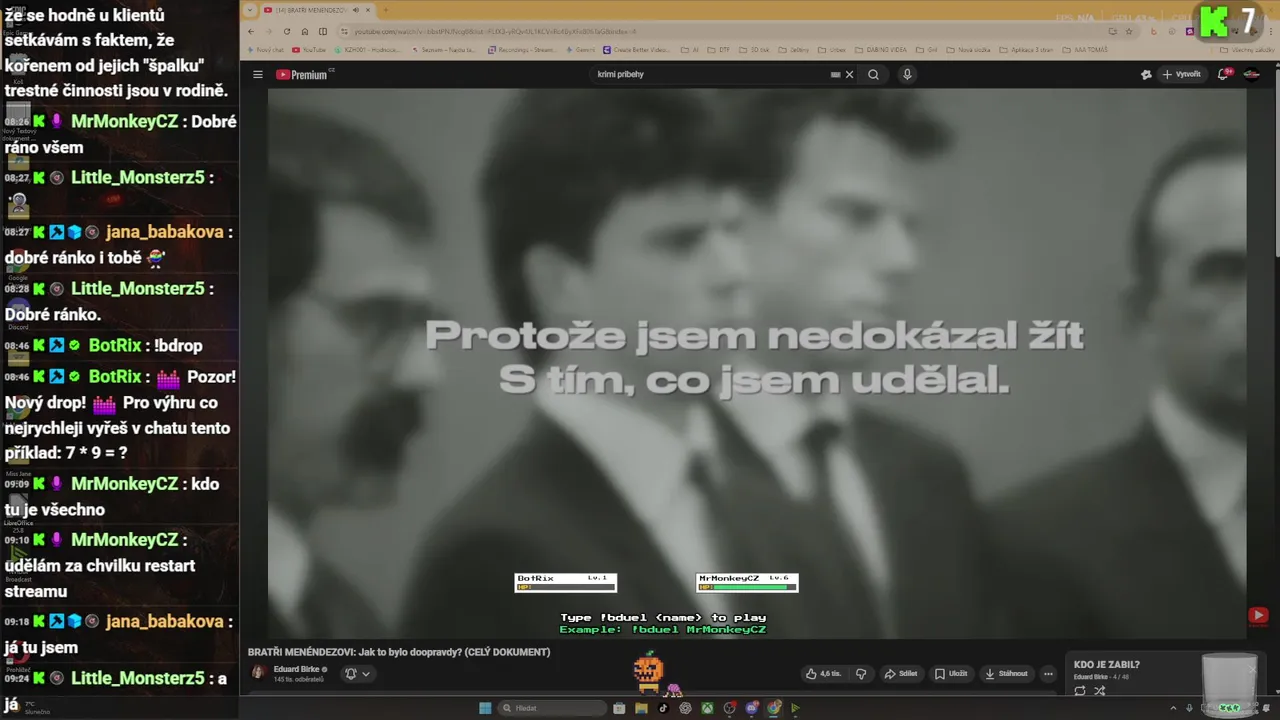Screen dimensions: 1280x720
Task: Open the 'KDO JE ZABIL?' playlist title
Action: coord(1106,665)
